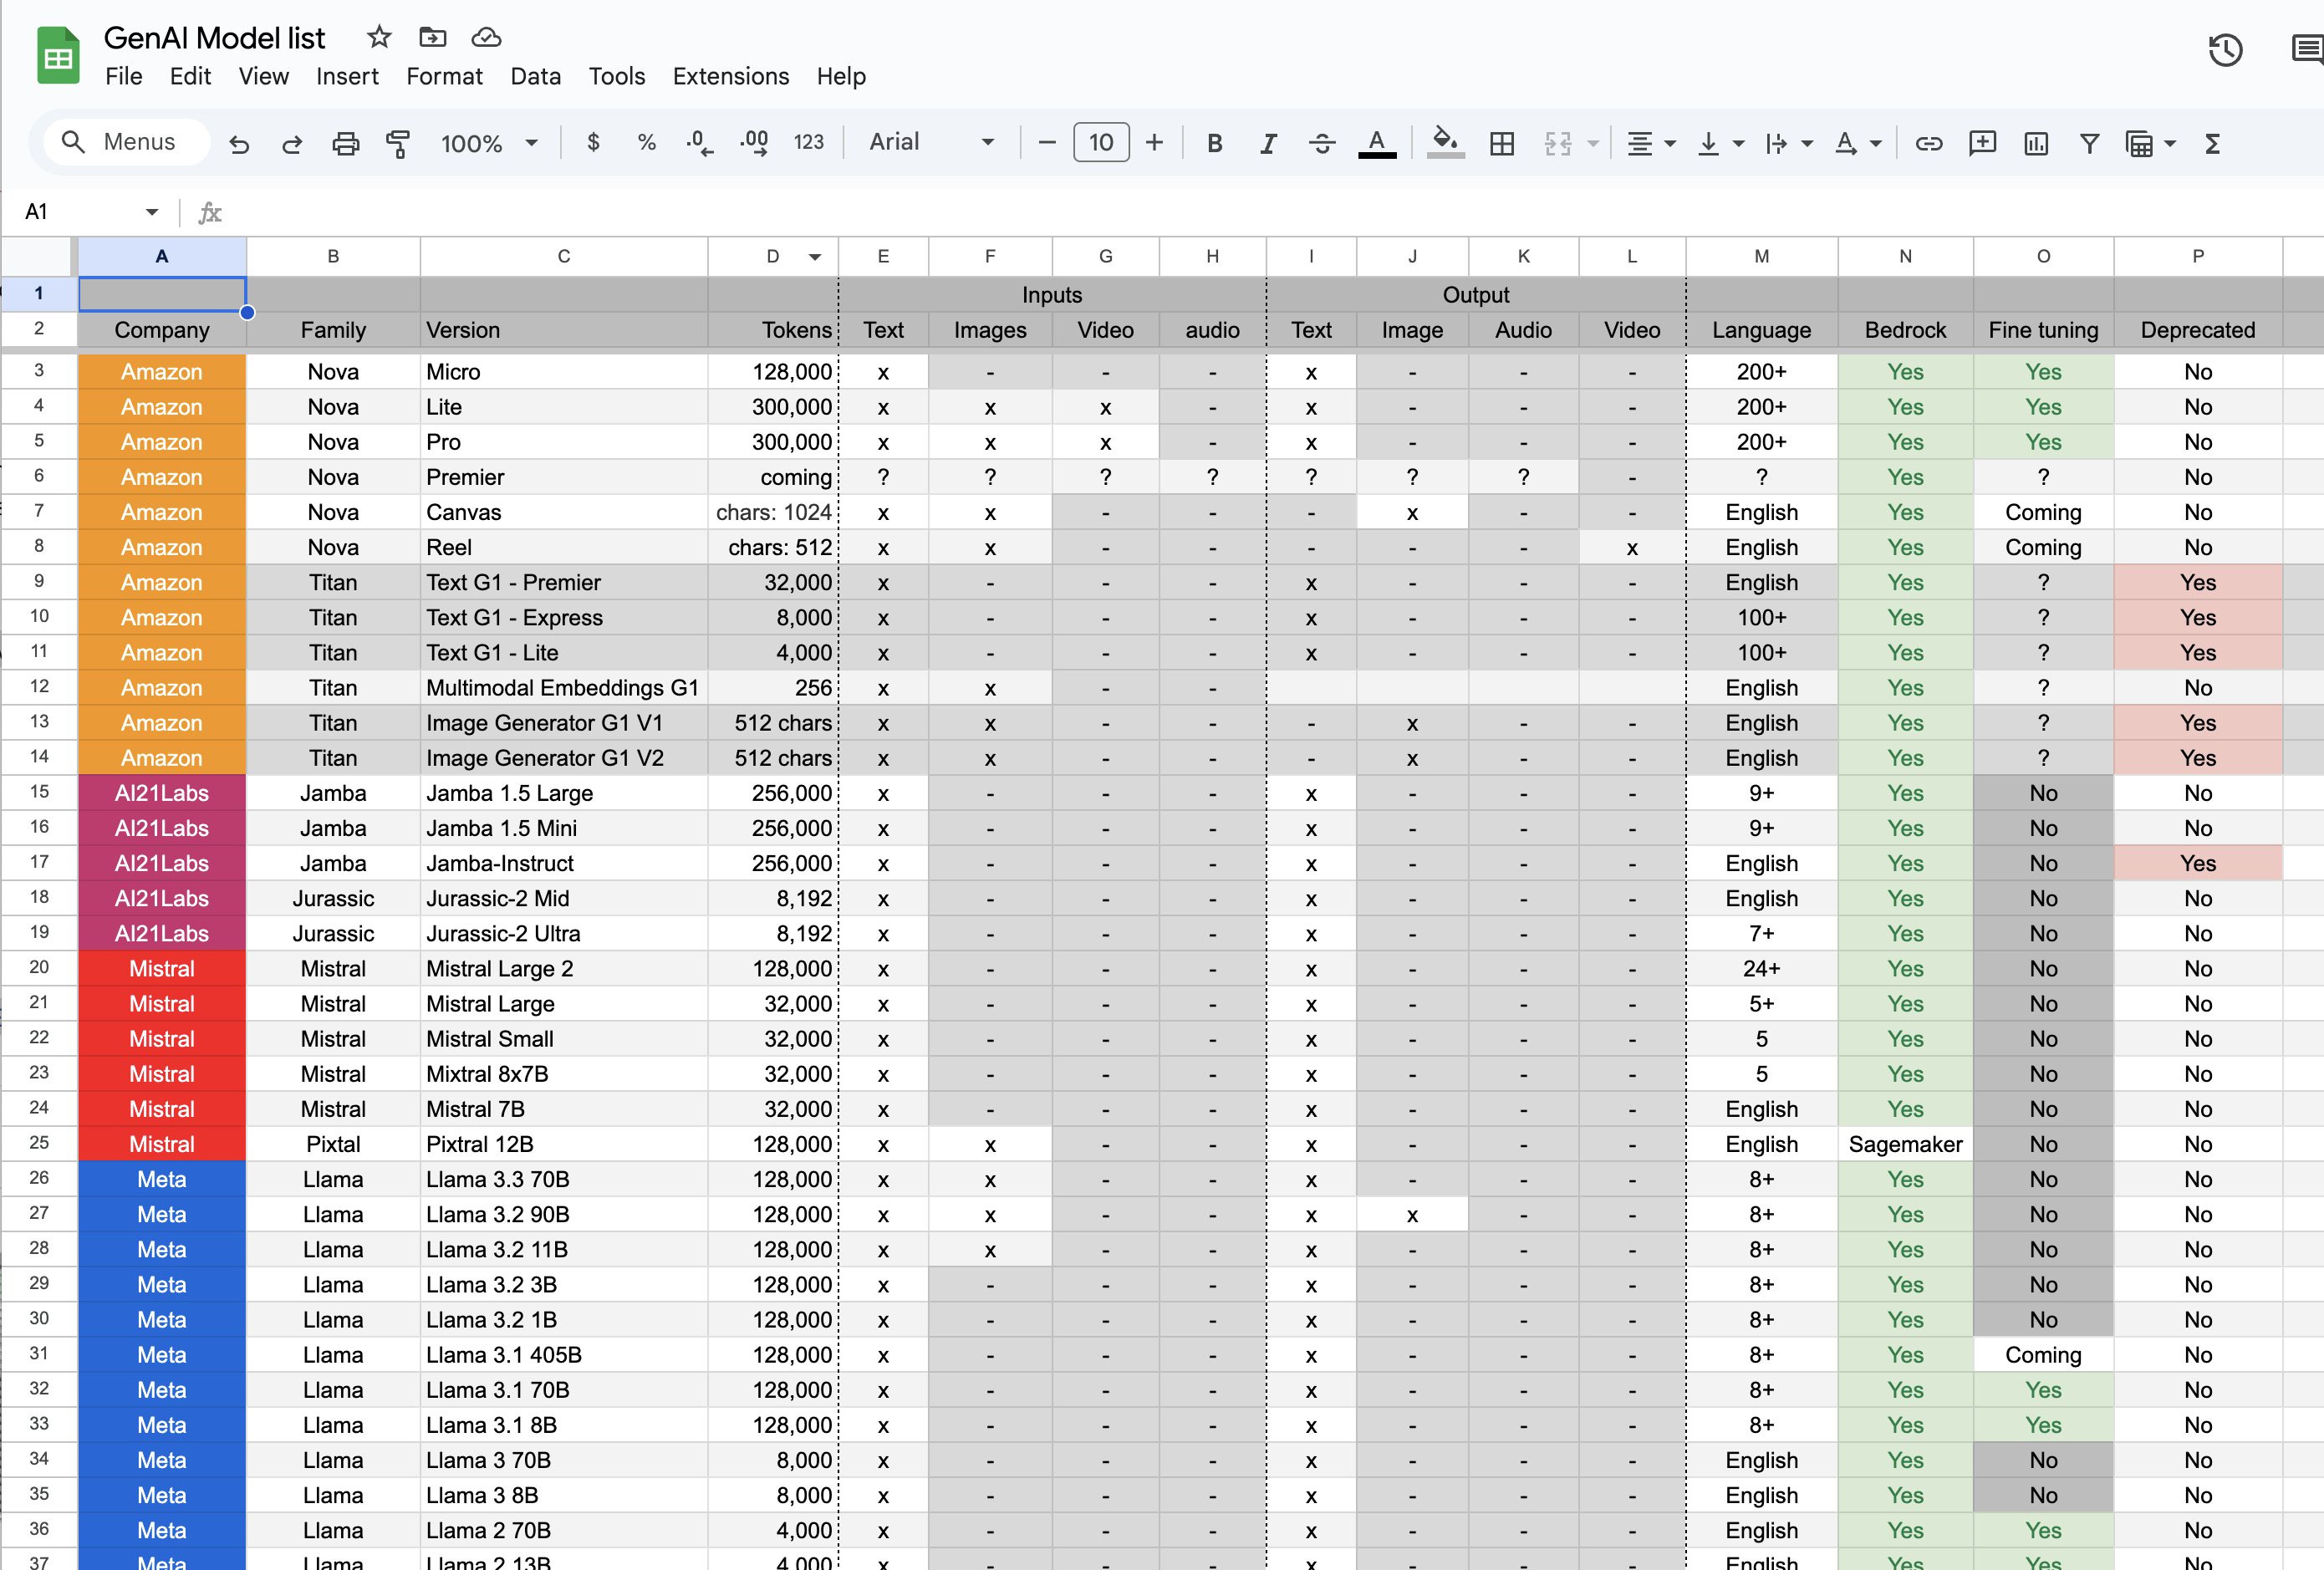The width and height of the screenshot is (2324, 1570).
Task: Open the Tools menu
Action: (x=616, y=76)
